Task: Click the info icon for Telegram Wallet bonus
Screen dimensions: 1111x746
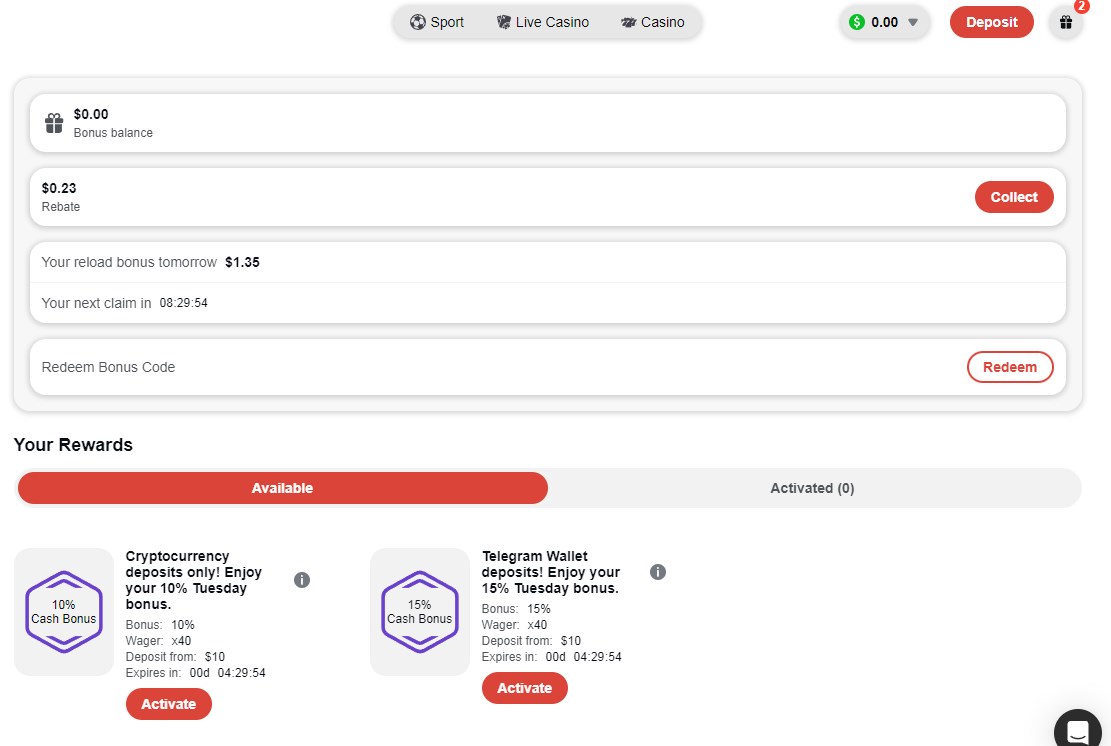Action: (658, 572)
